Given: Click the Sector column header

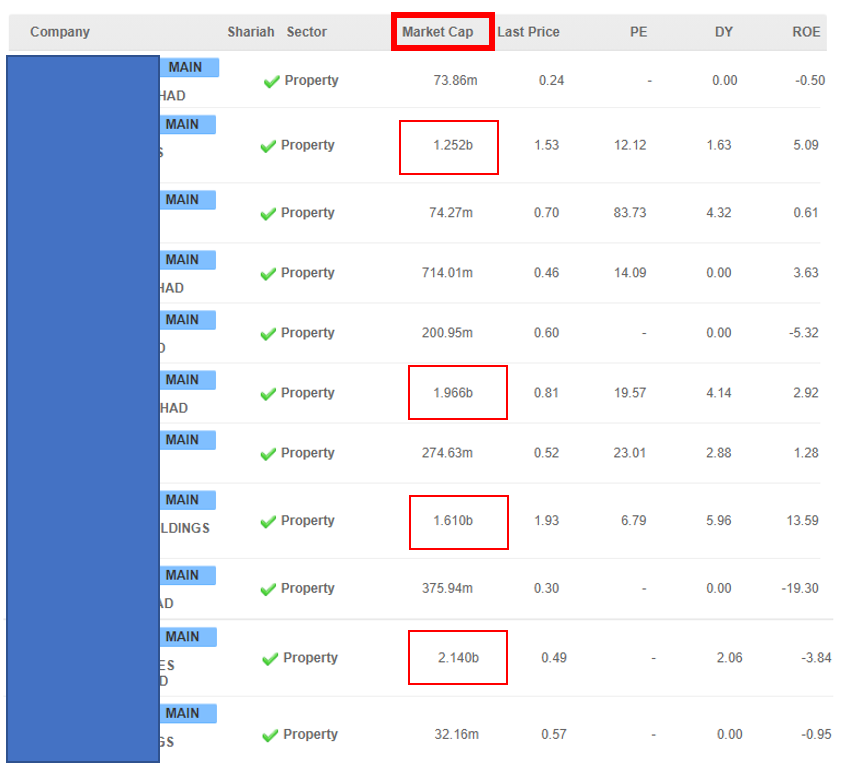Looking at the screenshot, I should (x=306, y=32).
